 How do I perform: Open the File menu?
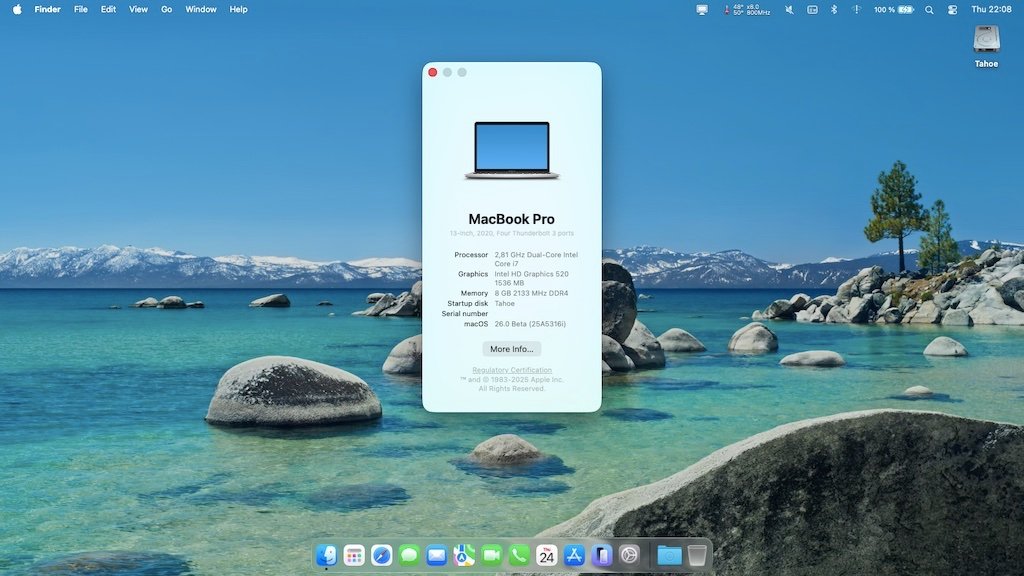point(81,9)
